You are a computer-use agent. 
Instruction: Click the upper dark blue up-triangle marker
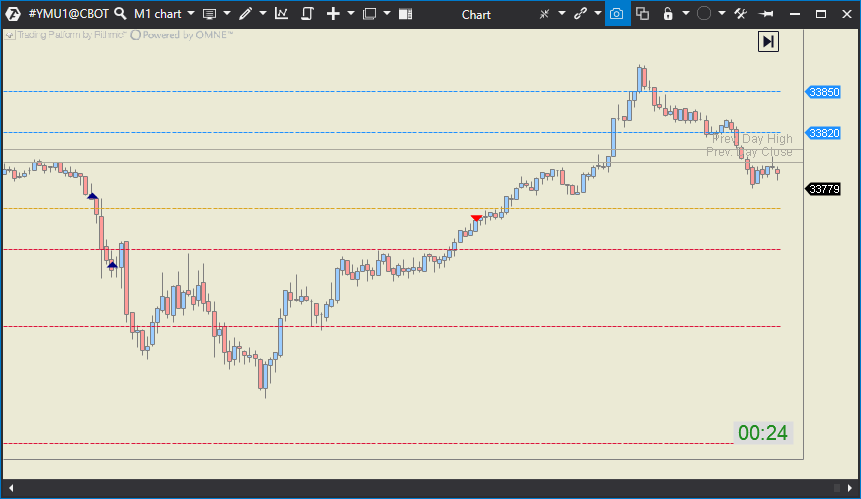[x=92, y=196]
